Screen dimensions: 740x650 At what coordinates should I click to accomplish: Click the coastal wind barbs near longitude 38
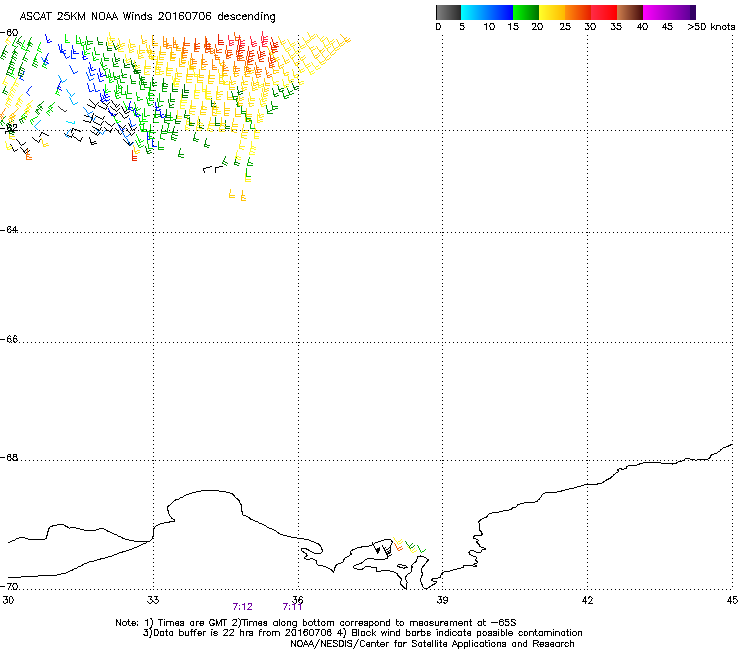(x=399, y=547)
